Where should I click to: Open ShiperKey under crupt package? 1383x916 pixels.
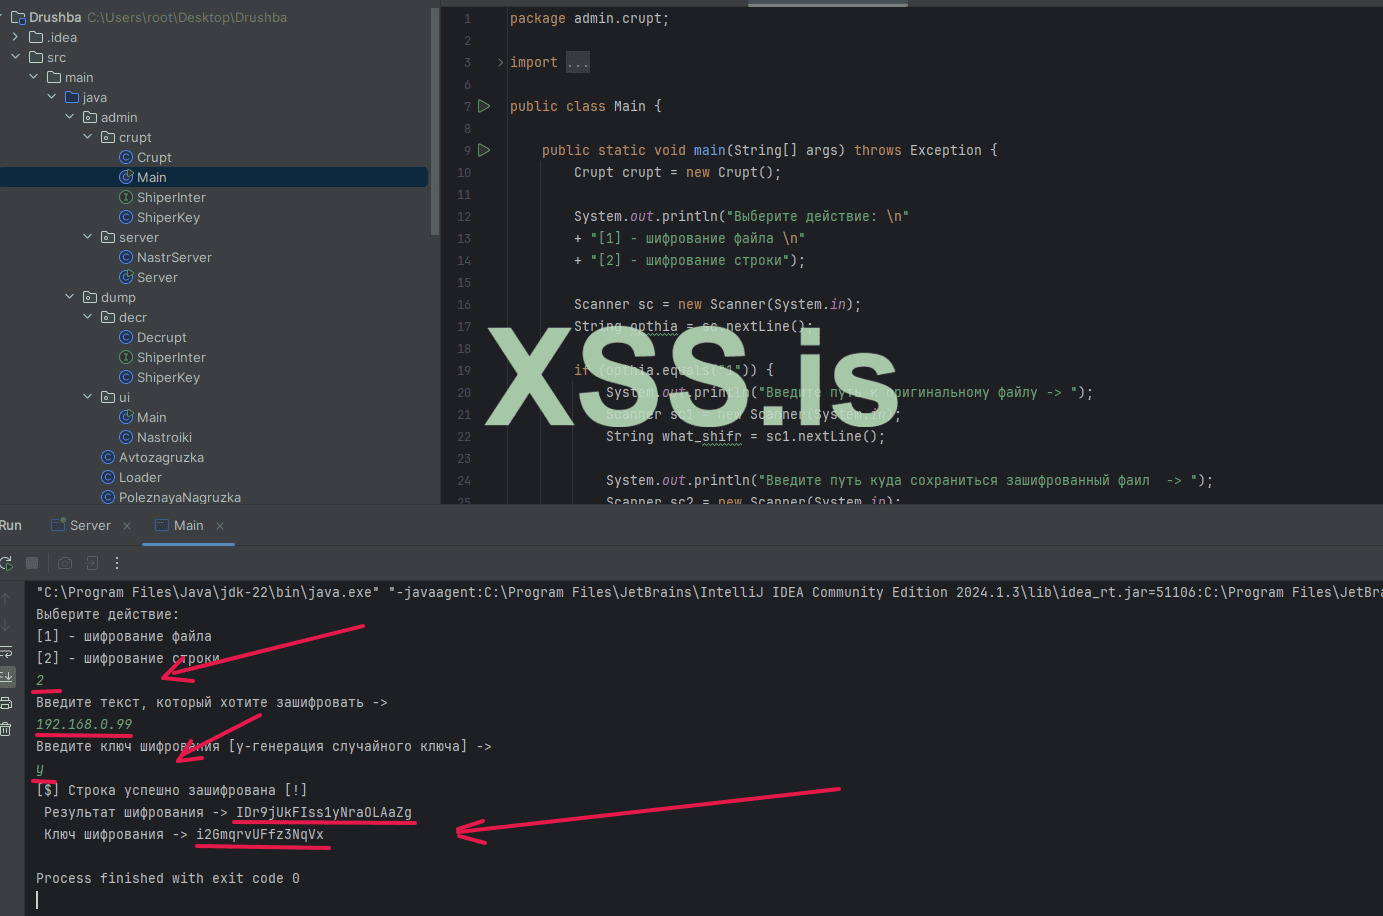[168, 217]
